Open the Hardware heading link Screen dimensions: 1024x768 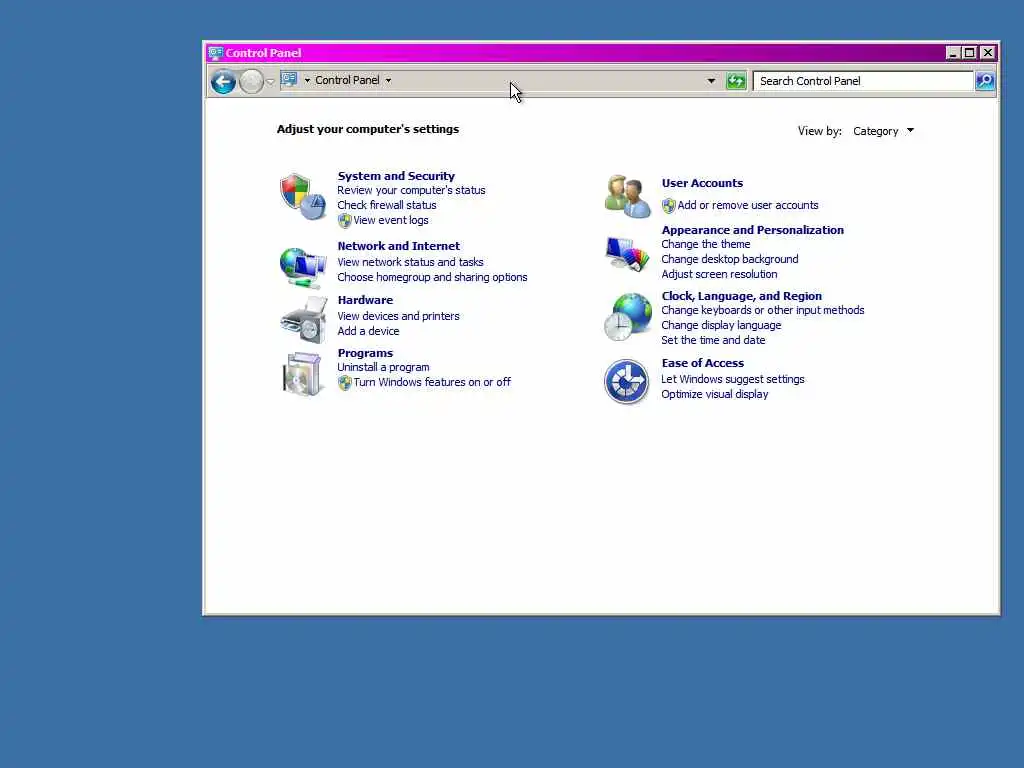[365, 300]
